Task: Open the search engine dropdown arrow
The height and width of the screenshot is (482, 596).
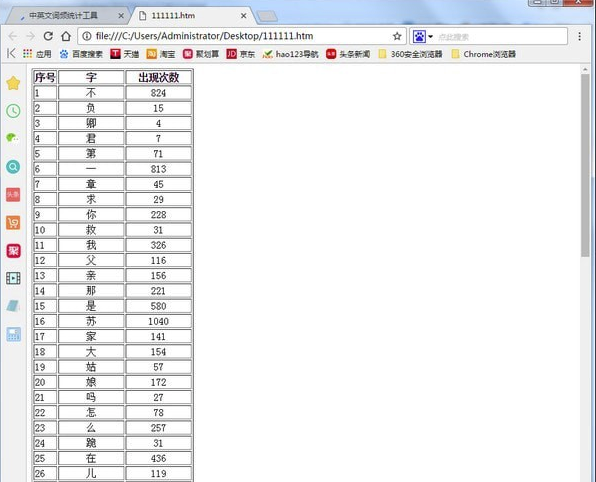Action: [430, 36]
